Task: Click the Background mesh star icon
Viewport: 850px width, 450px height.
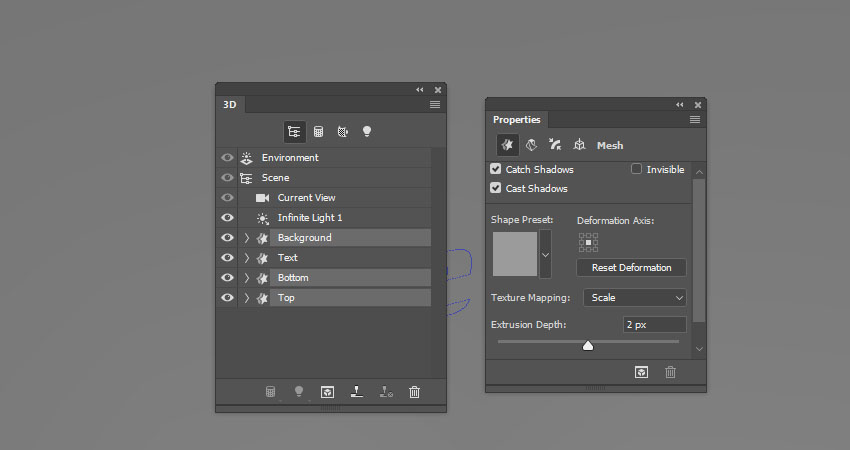Action: pyautogui.click(x=262, y=238)
